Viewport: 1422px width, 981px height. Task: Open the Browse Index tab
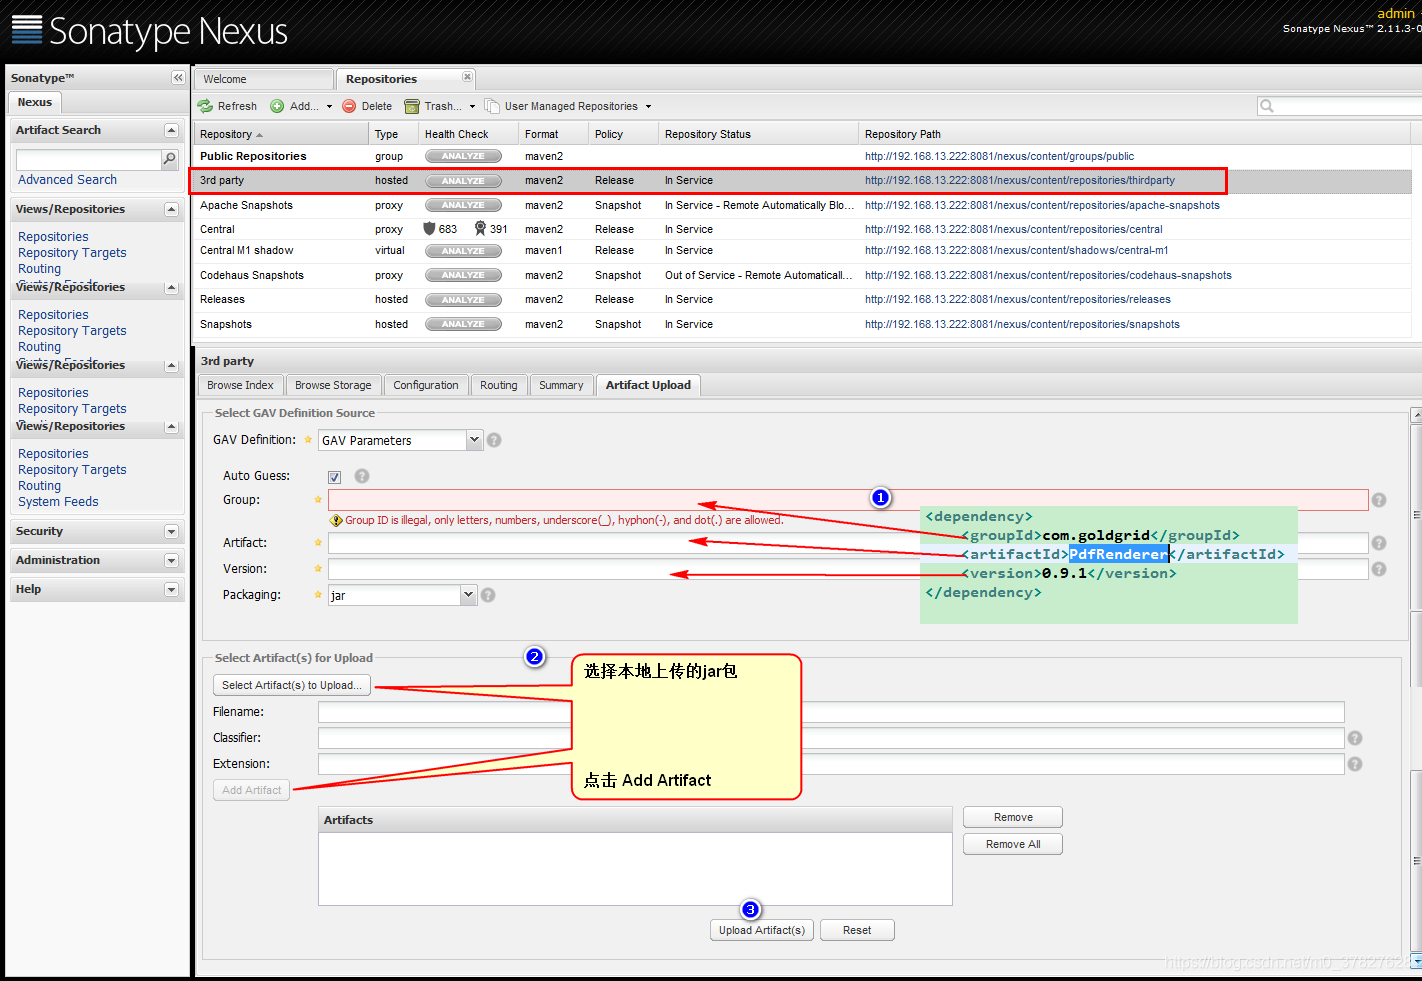[x=240, y=385]
